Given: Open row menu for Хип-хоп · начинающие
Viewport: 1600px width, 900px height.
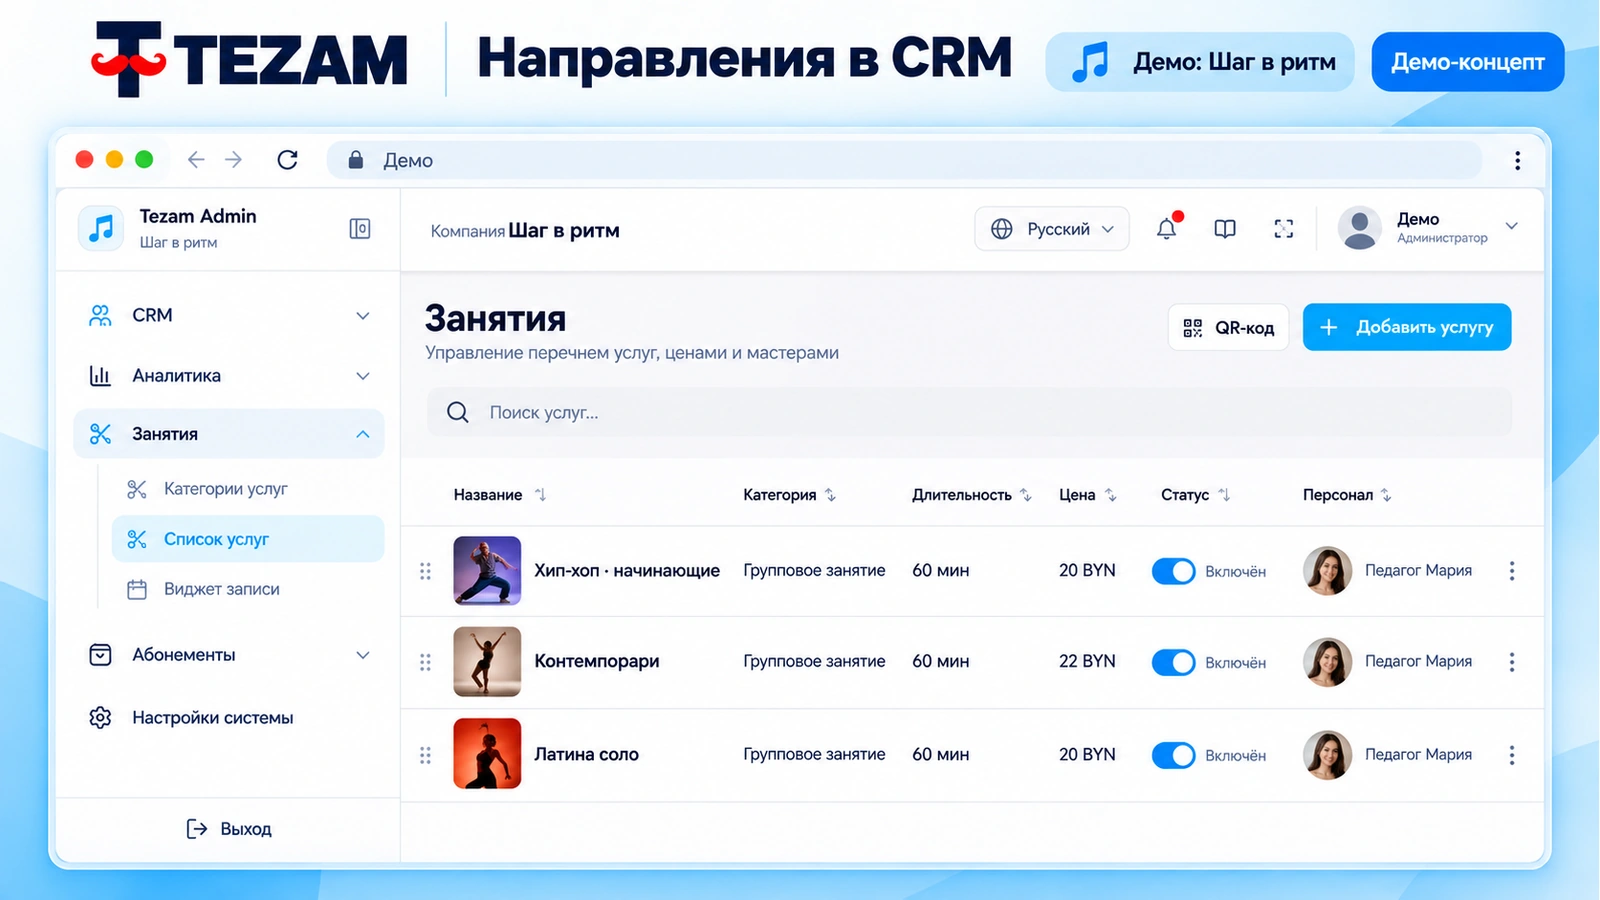Looking at the screenshot, I should [x=1512, y=571].
